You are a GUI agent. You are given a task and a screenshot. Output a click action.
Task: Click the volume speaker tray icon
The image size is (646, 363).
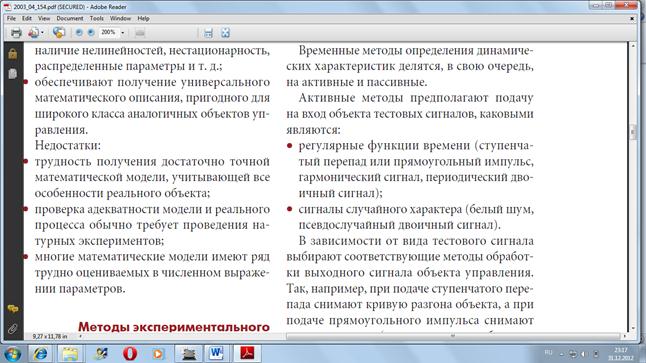click(583, 354)
